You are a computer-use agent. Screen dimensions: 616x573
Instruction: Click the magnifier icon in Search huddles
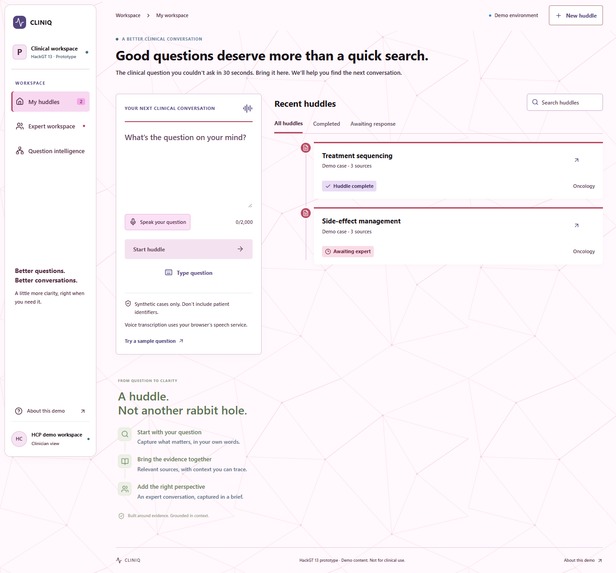click(535, 102)
